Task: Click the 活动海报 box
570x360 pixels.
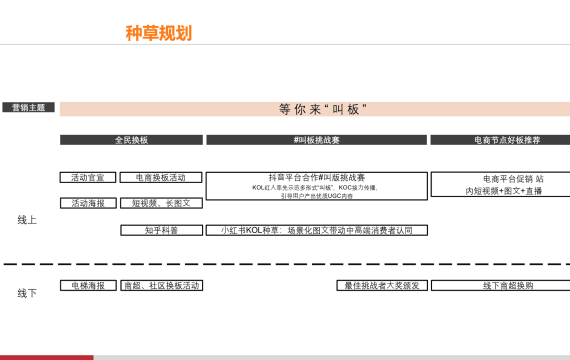Action: (x=88, y=203)
